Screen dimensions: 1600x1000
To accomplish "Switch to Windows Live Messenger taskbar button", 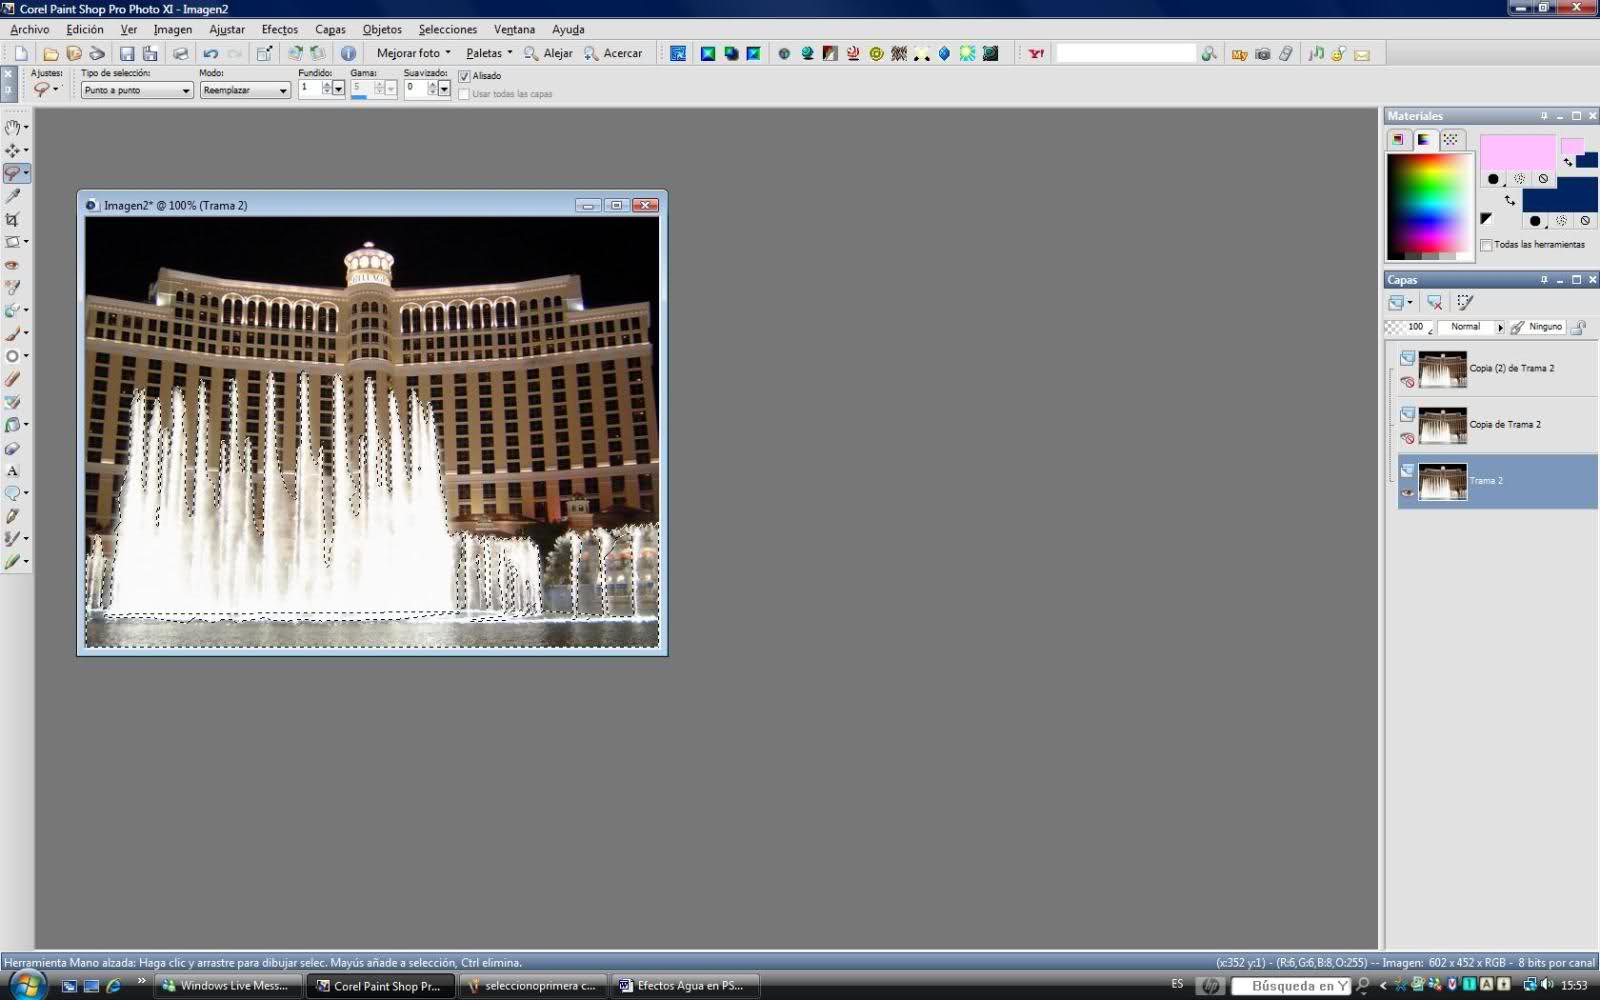I will [x=228, y=985].
